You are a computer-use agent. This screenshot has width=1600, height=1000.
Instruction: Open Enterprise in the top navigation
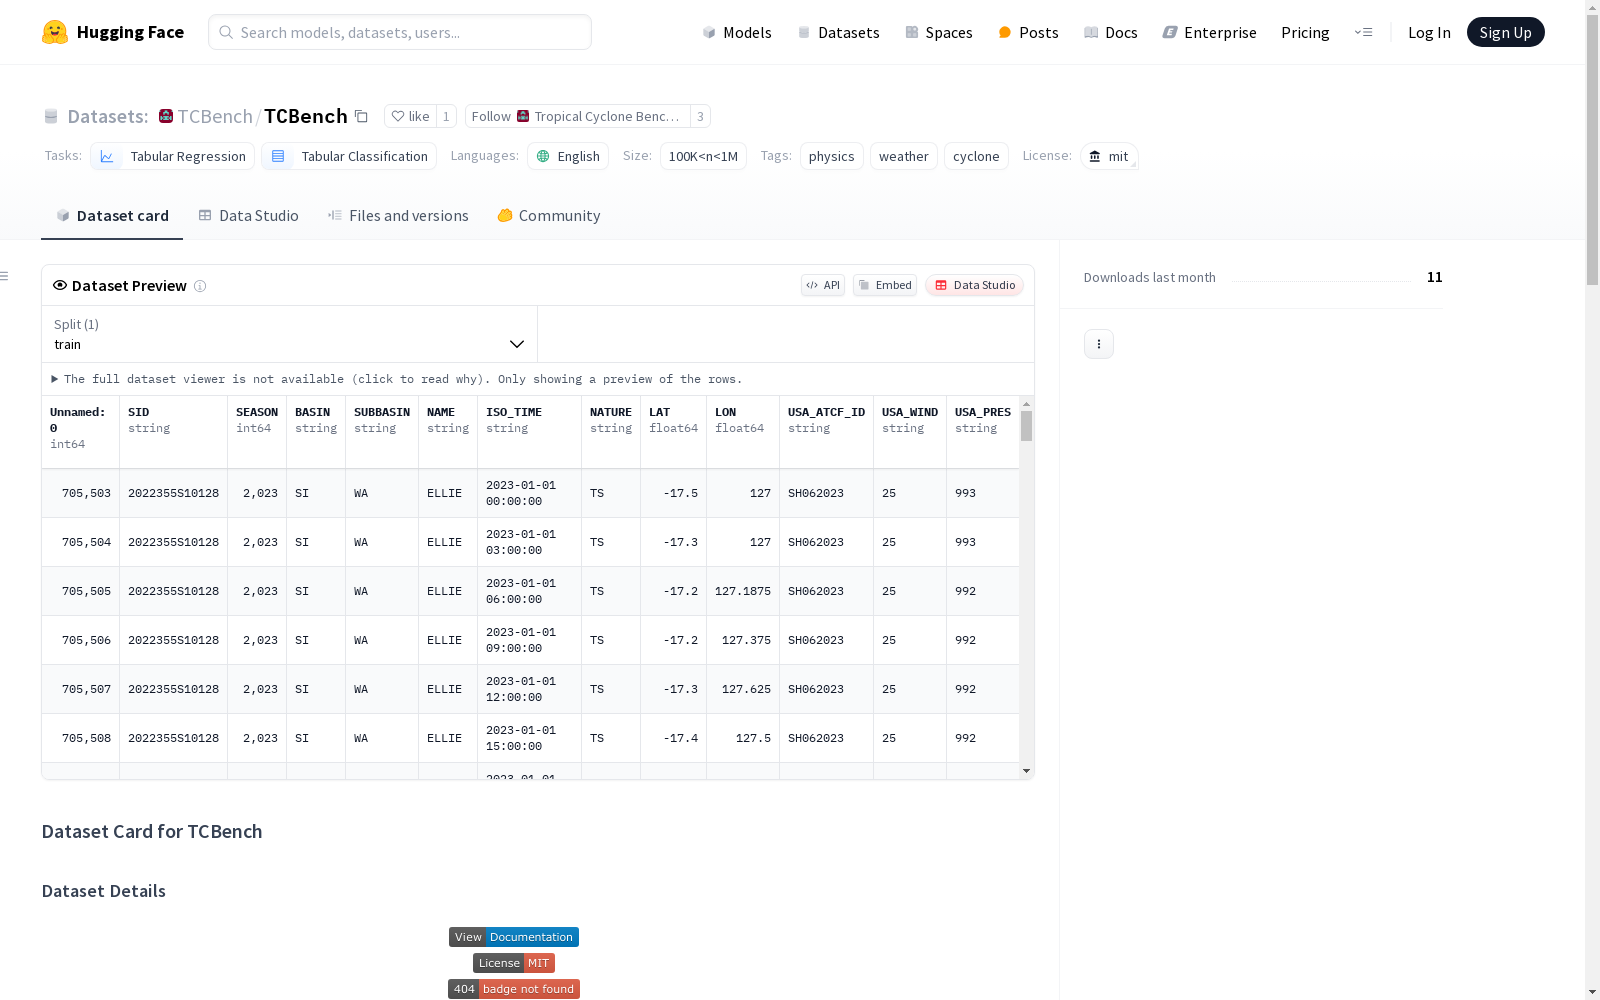pos(1209,32)
